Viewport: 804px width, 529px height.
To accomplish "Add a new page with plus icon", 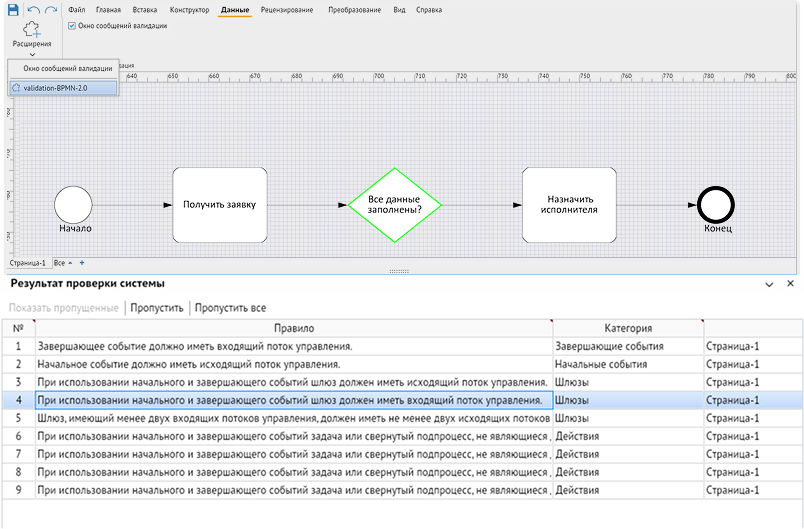I will click(82, 263).
